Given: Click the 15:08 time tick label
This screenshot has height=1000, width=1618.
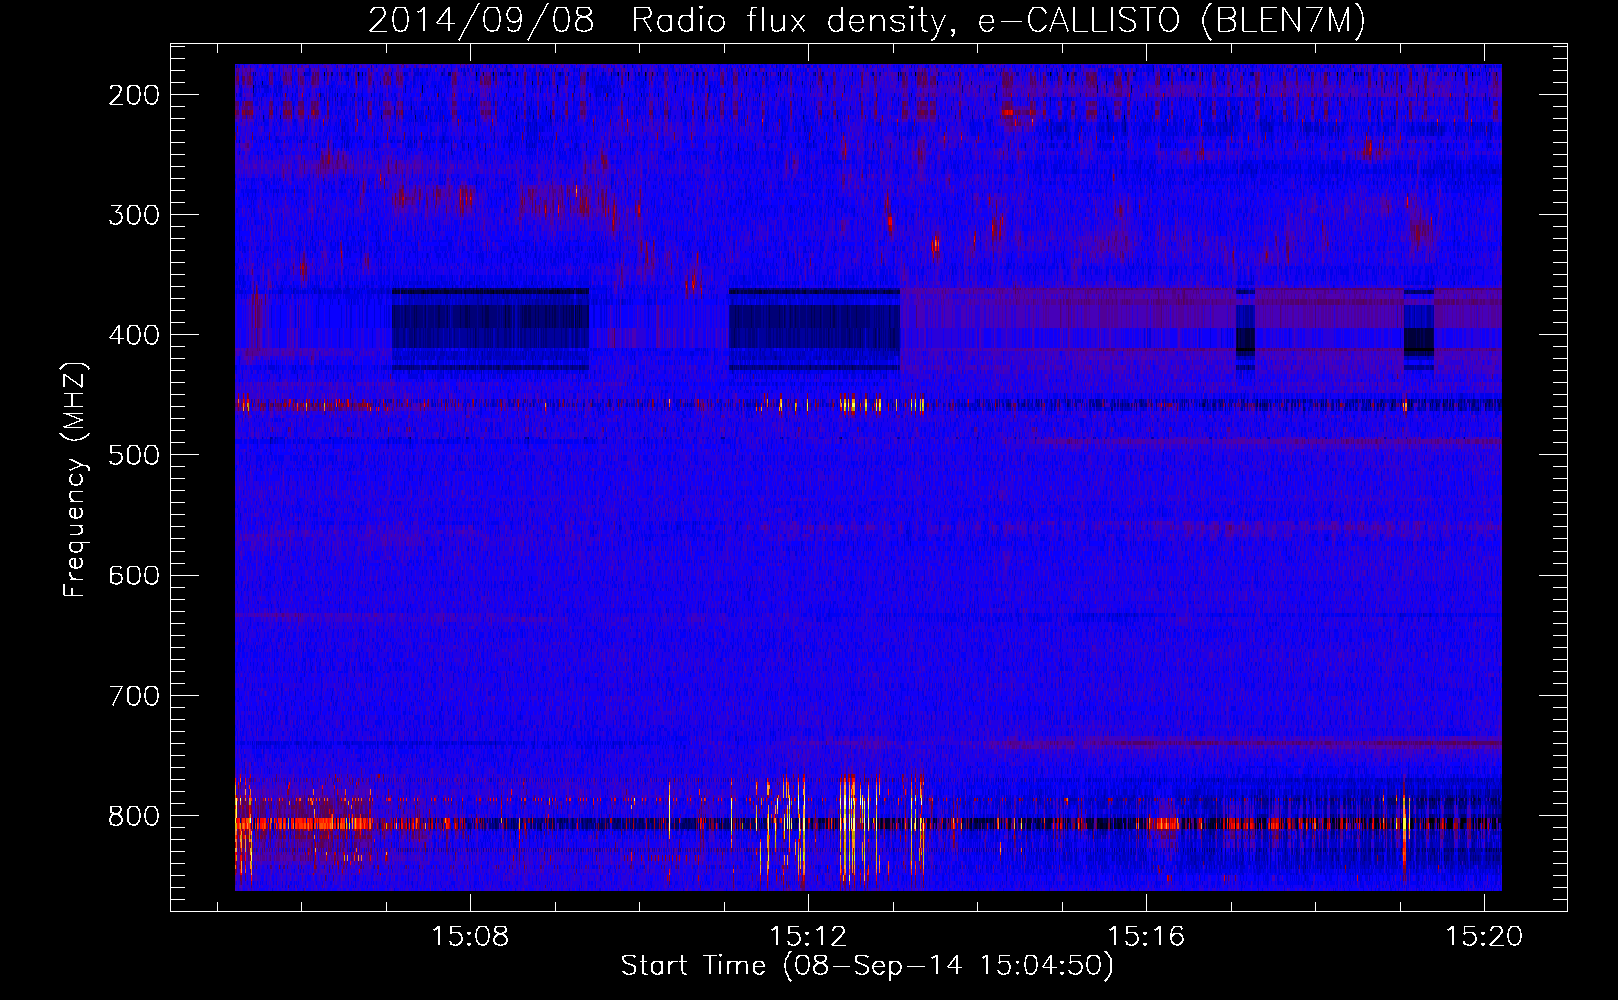Looking at the screenshot, I should pos(470,936).
